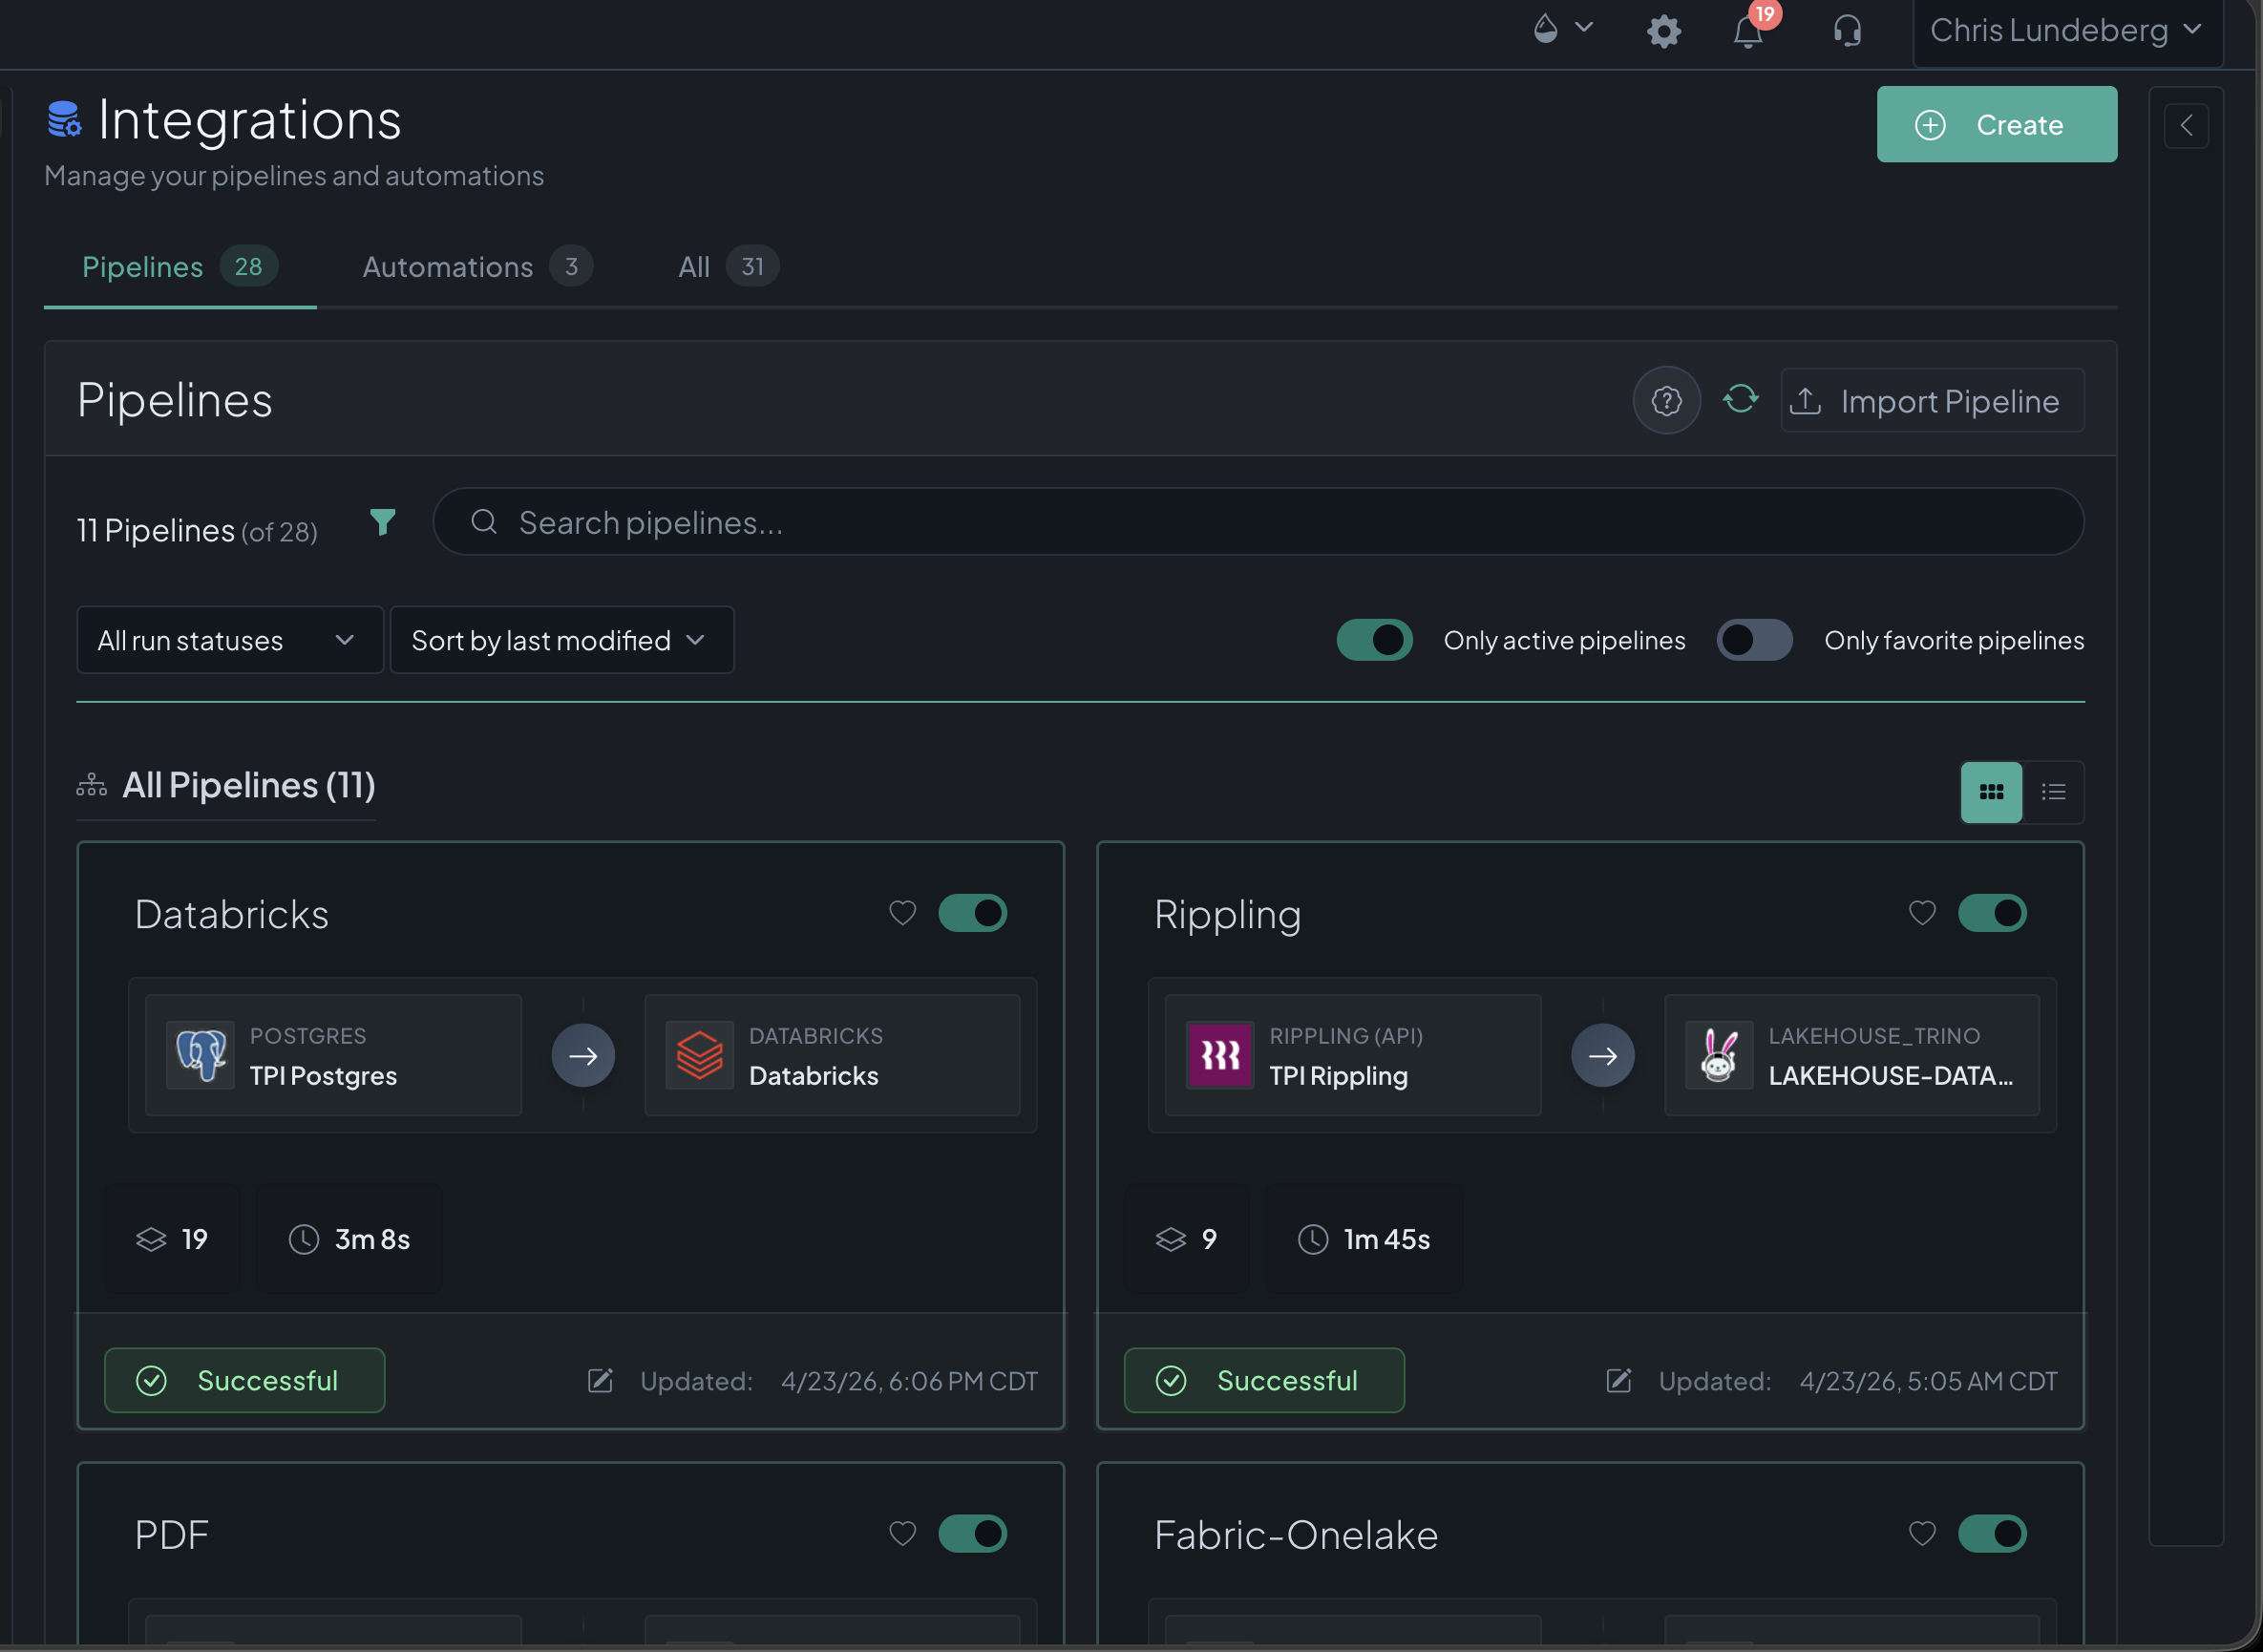Click Databricks Updated 4/23/26, 6:06 PM CDT
This screenshot has height=1652, width=2263.
(838, 1381)
